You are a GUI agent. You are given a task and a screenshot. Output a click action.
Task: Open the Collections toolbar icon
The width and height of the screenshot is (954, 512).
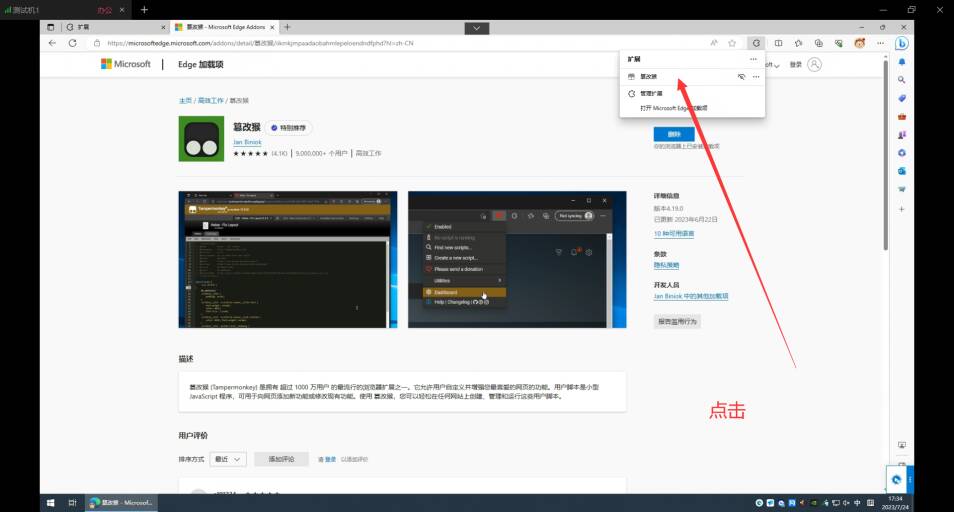(818, 43)
